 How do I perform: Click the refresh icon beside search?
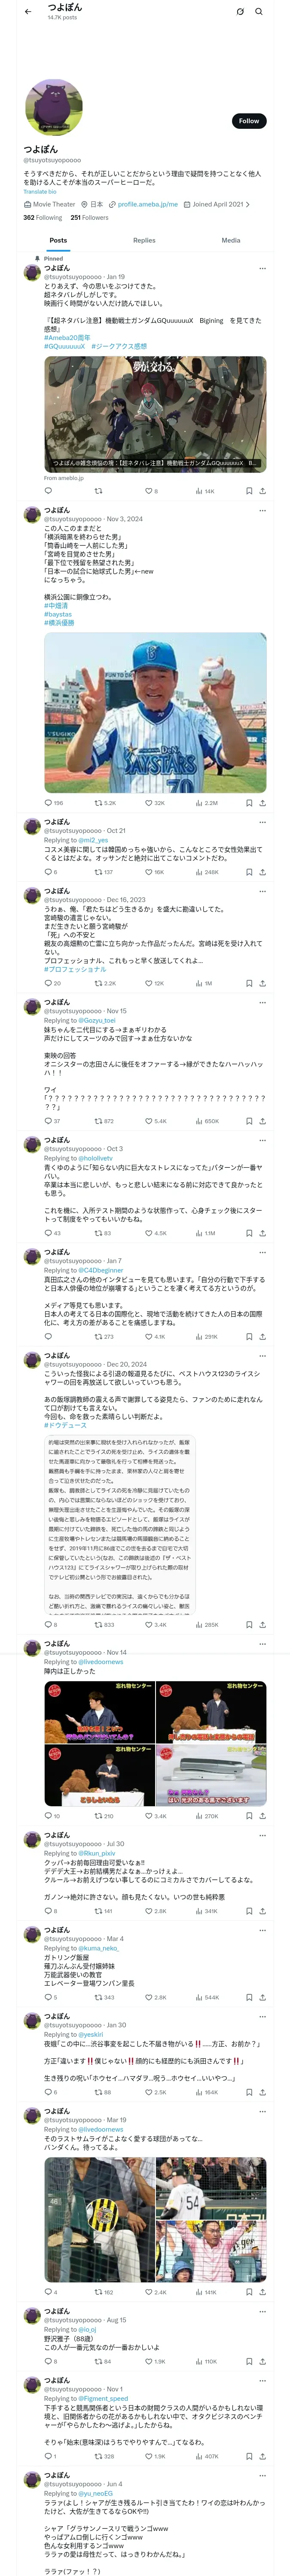[240, 12]
